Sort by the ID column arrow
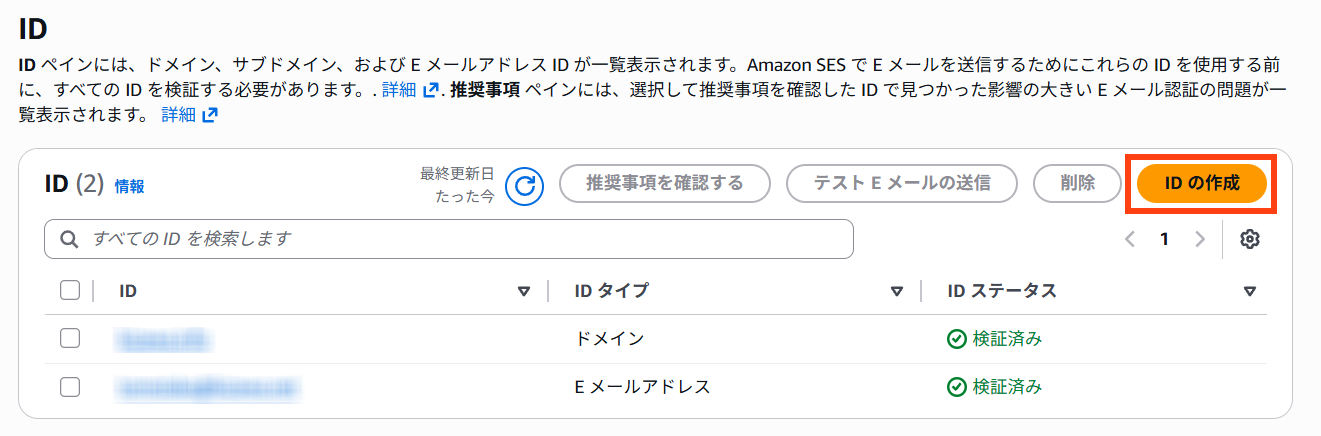 (524, 292)
